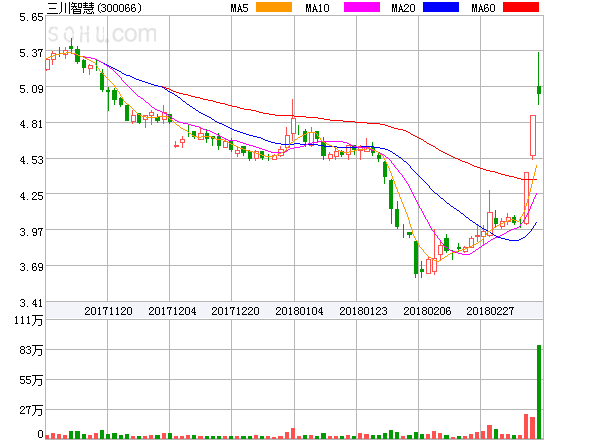Click the 20171220 date label
Viewport: 600px width, 440px height.
(235, 311)
